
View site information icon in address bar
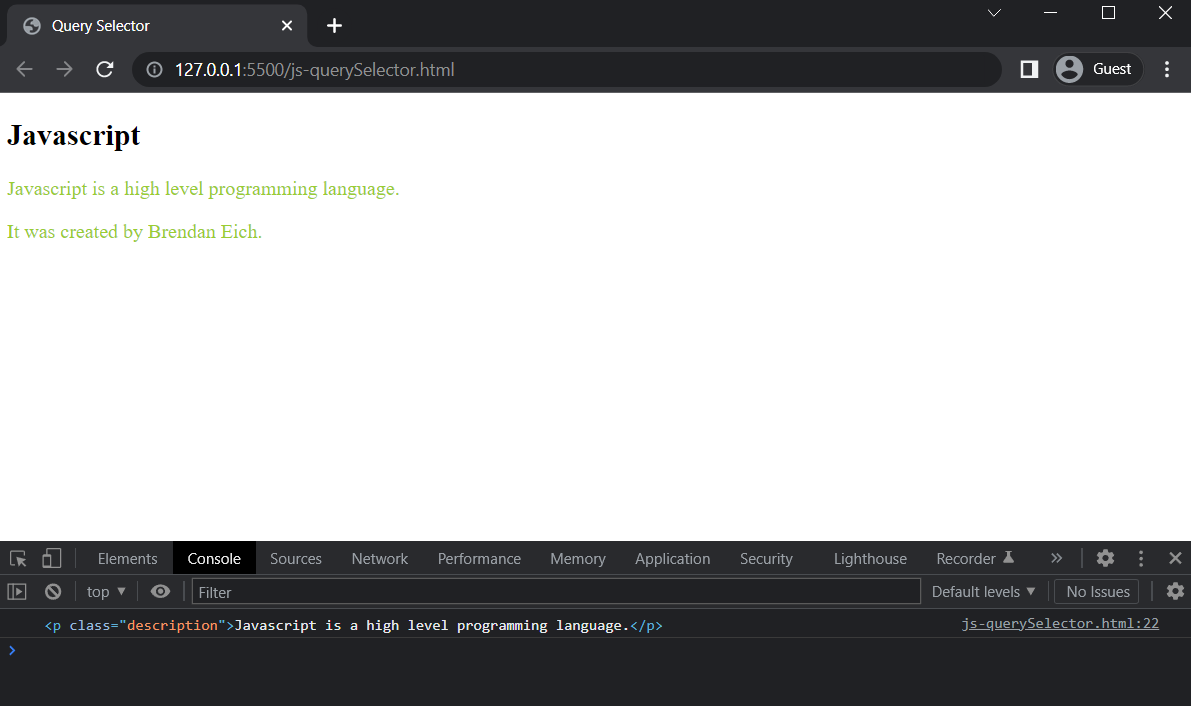154,70
